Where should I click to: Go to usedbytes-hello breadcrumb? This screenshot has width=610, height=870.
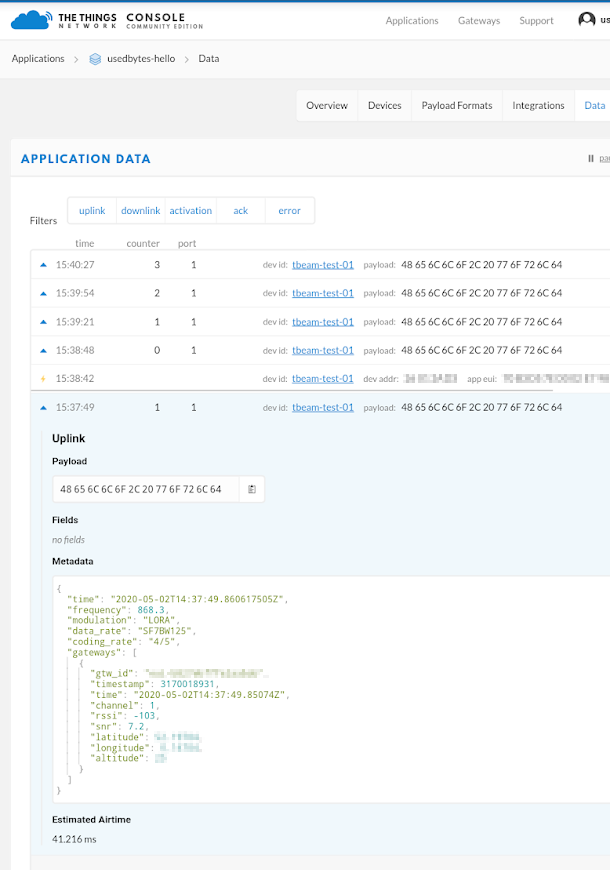141,59
